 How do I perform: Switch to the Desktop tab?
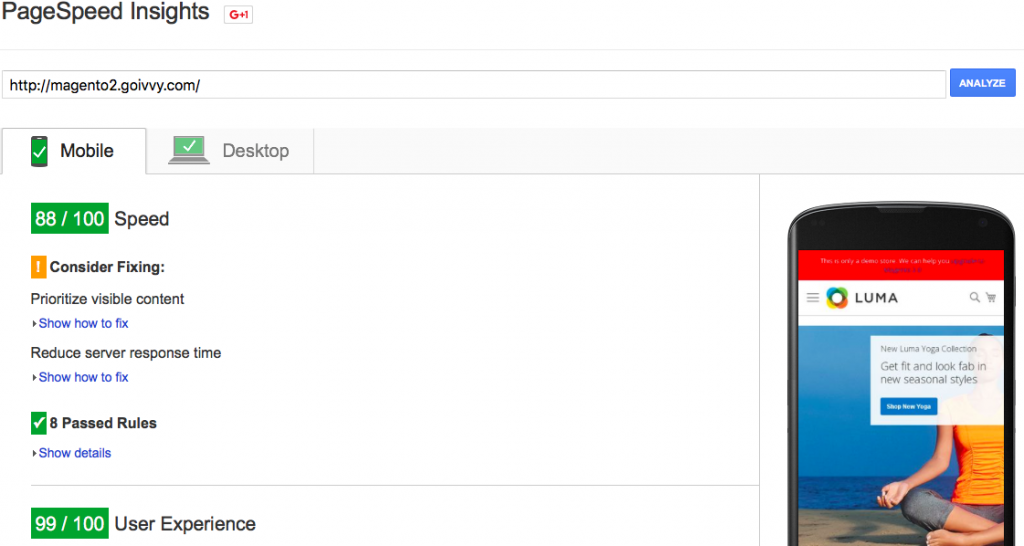(230, 151)
